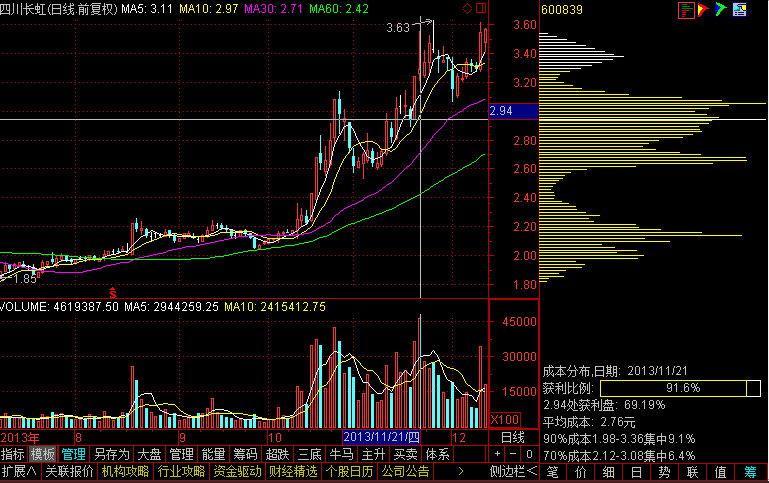Image resolution: width=769 pixels, height=483 pixels.
Task: Click the right chevron after 公司公告
Action: coord(460,471)
